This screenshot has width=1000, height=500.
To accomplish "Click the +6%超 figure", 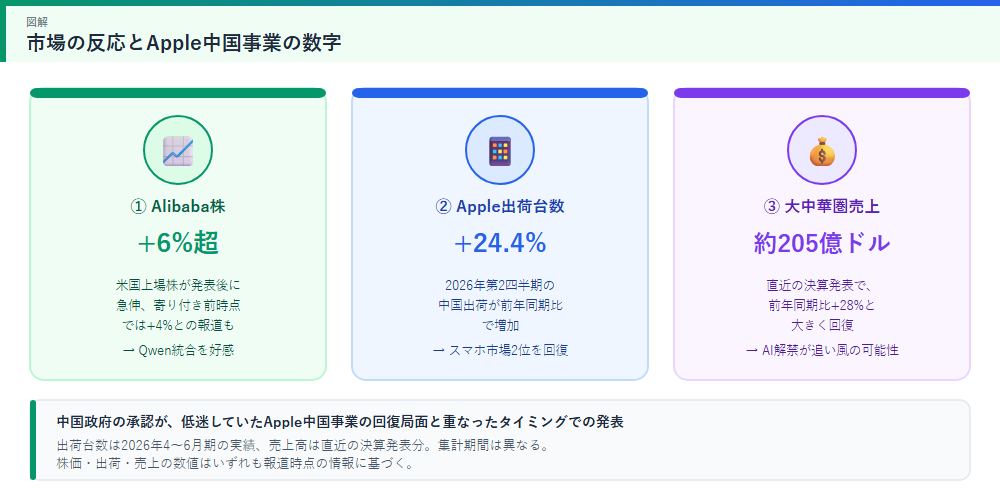I will click(178, 243).
